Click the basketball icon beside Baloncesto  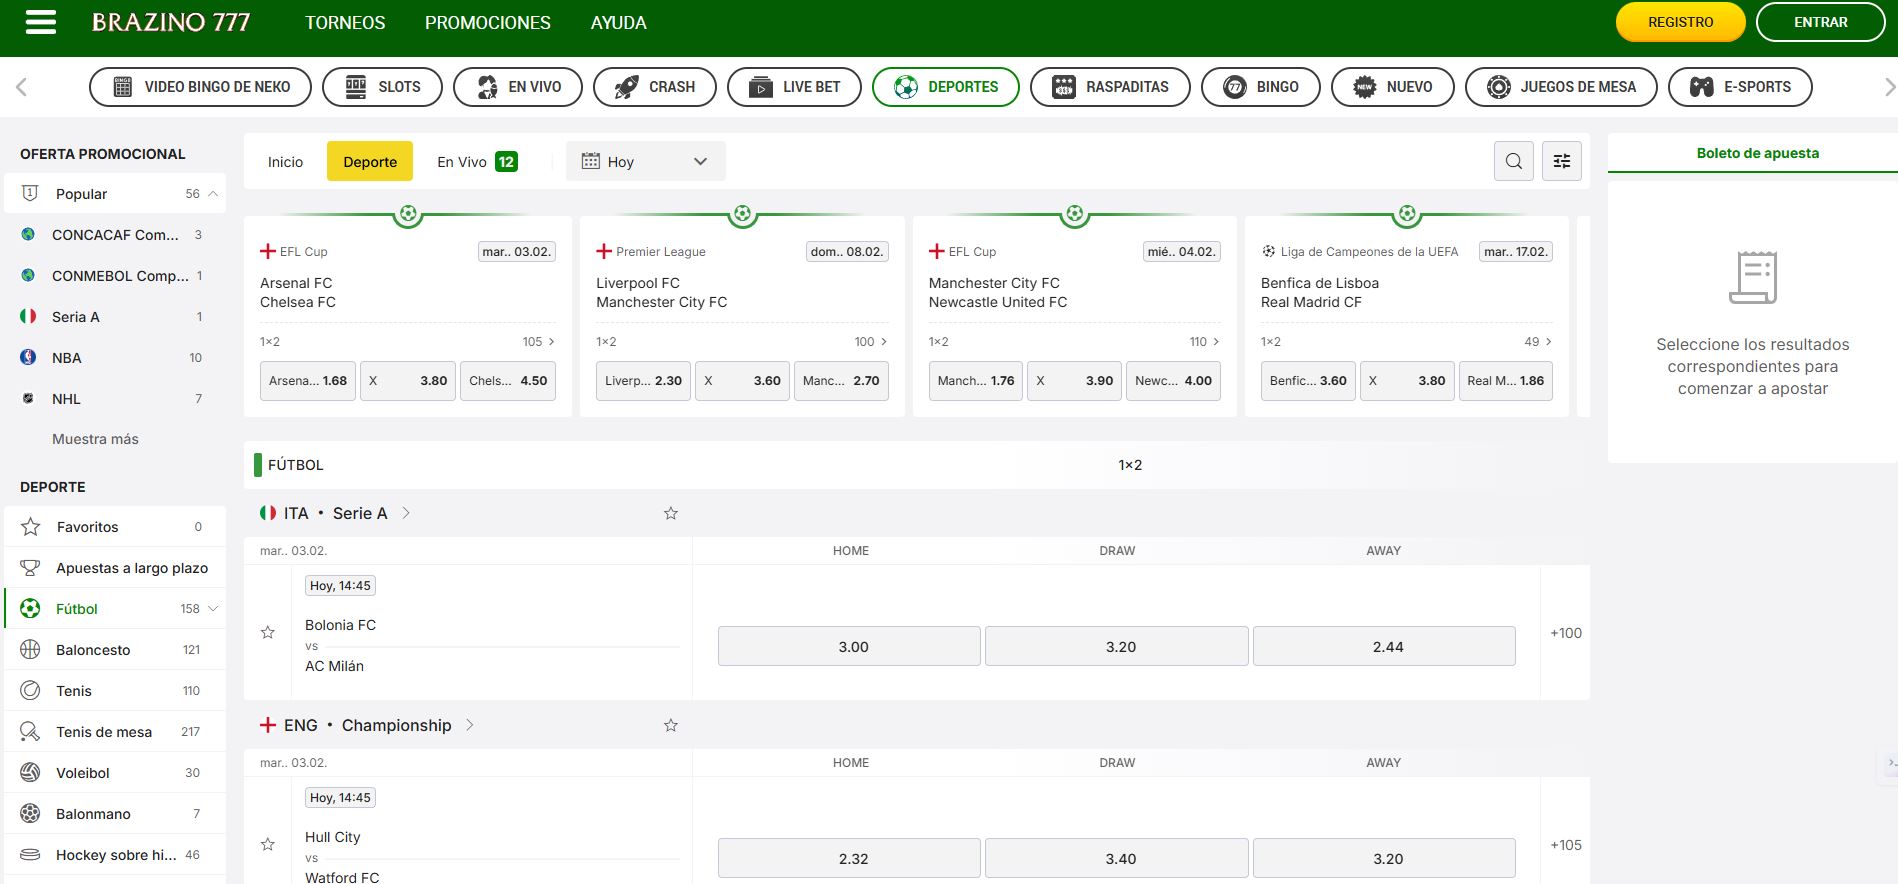pyautogui.click(x=30, y=650)
